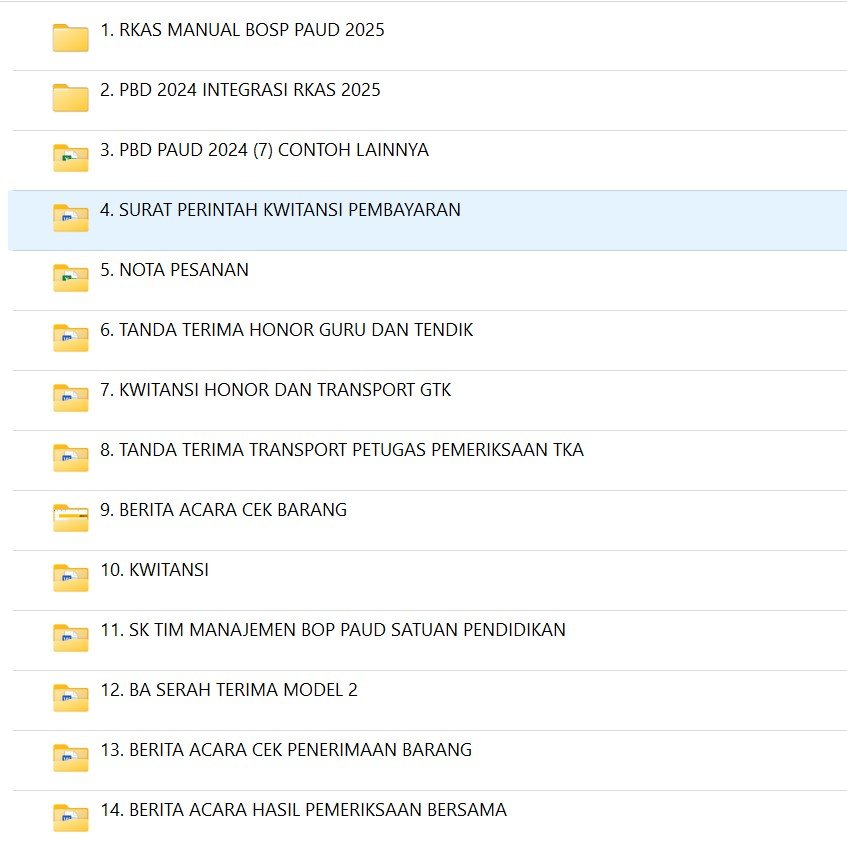Click folder icon for BA SERAH TERIMA MODEL 2
Screen dimensions: 847x852
[71, 698]
